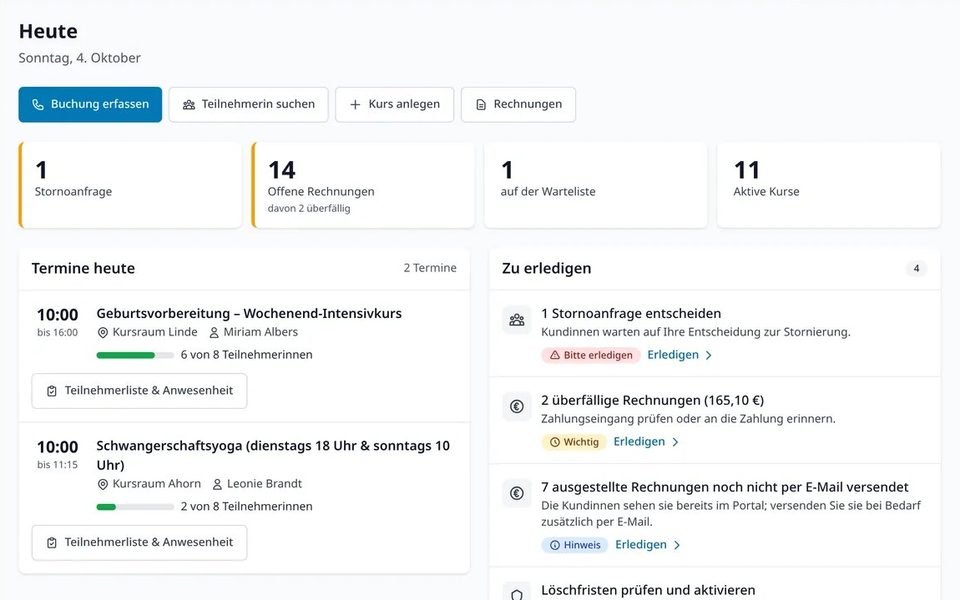Click the warning icon in Bitte erledigen badge
Screen dimensions: 960x600
pyautogui.click(x=555, y=355)
